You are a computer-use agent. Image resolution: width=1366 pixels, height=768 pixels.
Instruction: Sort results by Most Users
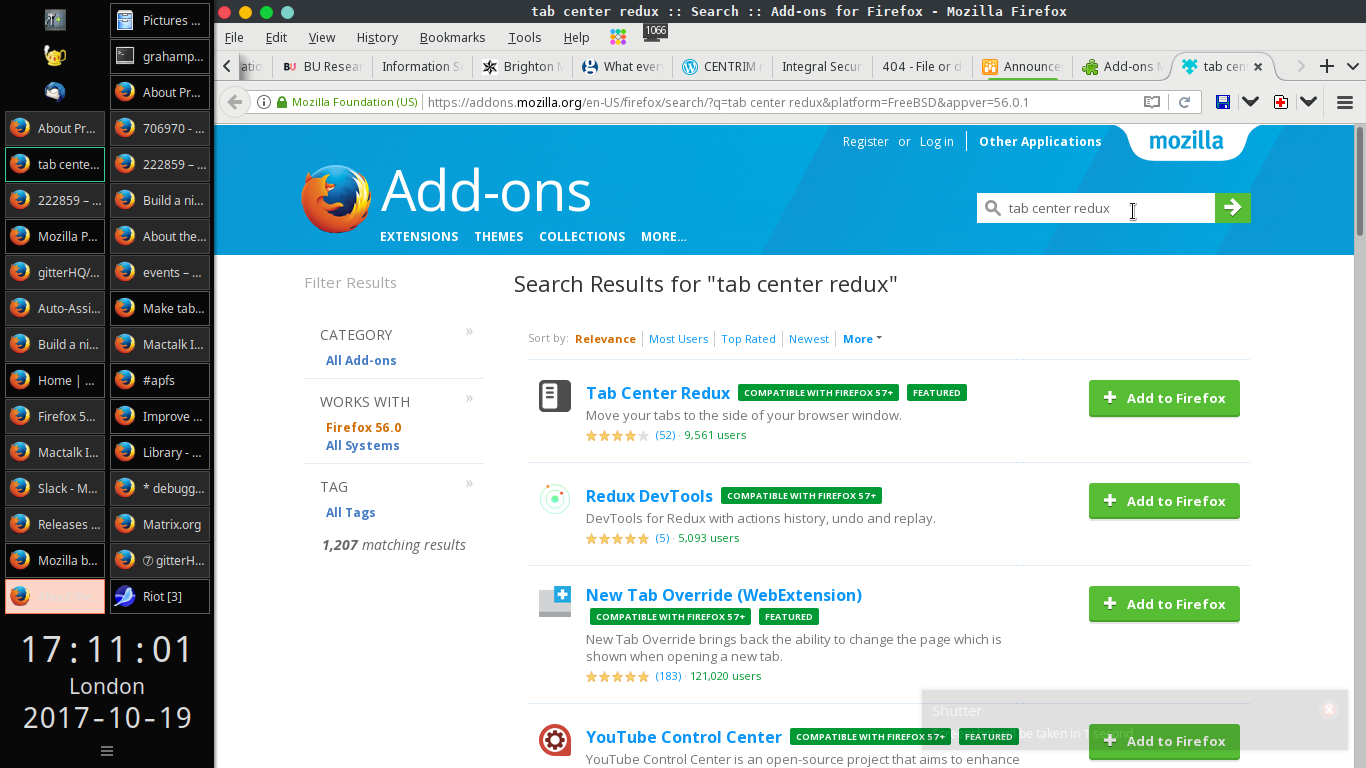click(678, 339)
